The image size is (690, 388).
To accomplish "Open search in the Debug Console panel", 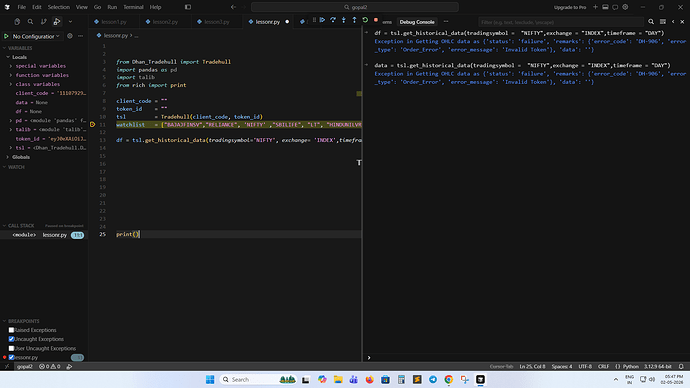I will [651, 22].
